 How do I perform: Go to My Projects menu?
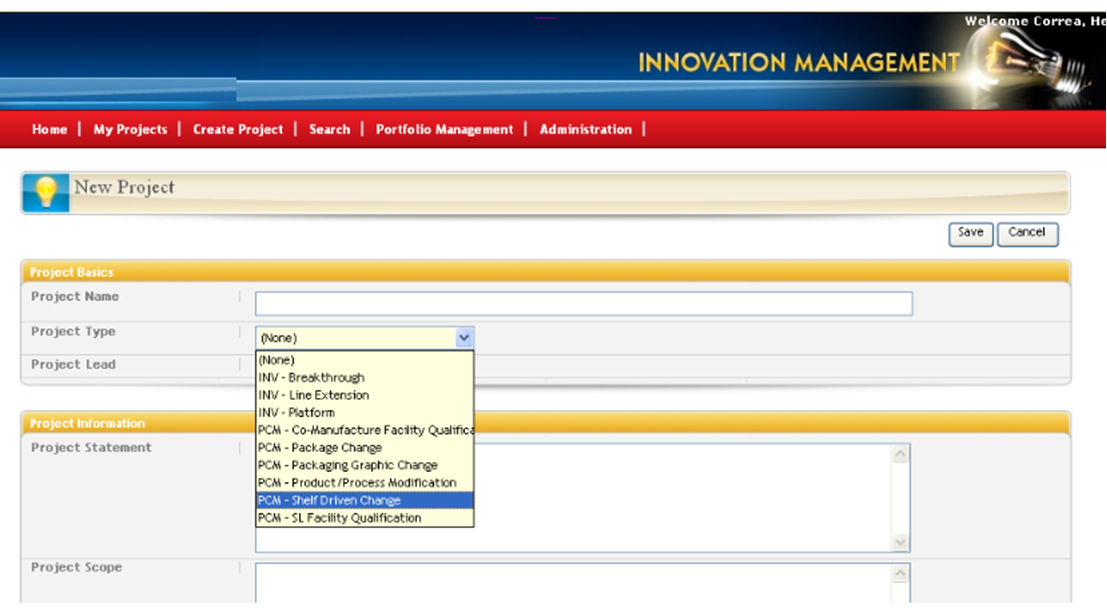coord(130,129)
